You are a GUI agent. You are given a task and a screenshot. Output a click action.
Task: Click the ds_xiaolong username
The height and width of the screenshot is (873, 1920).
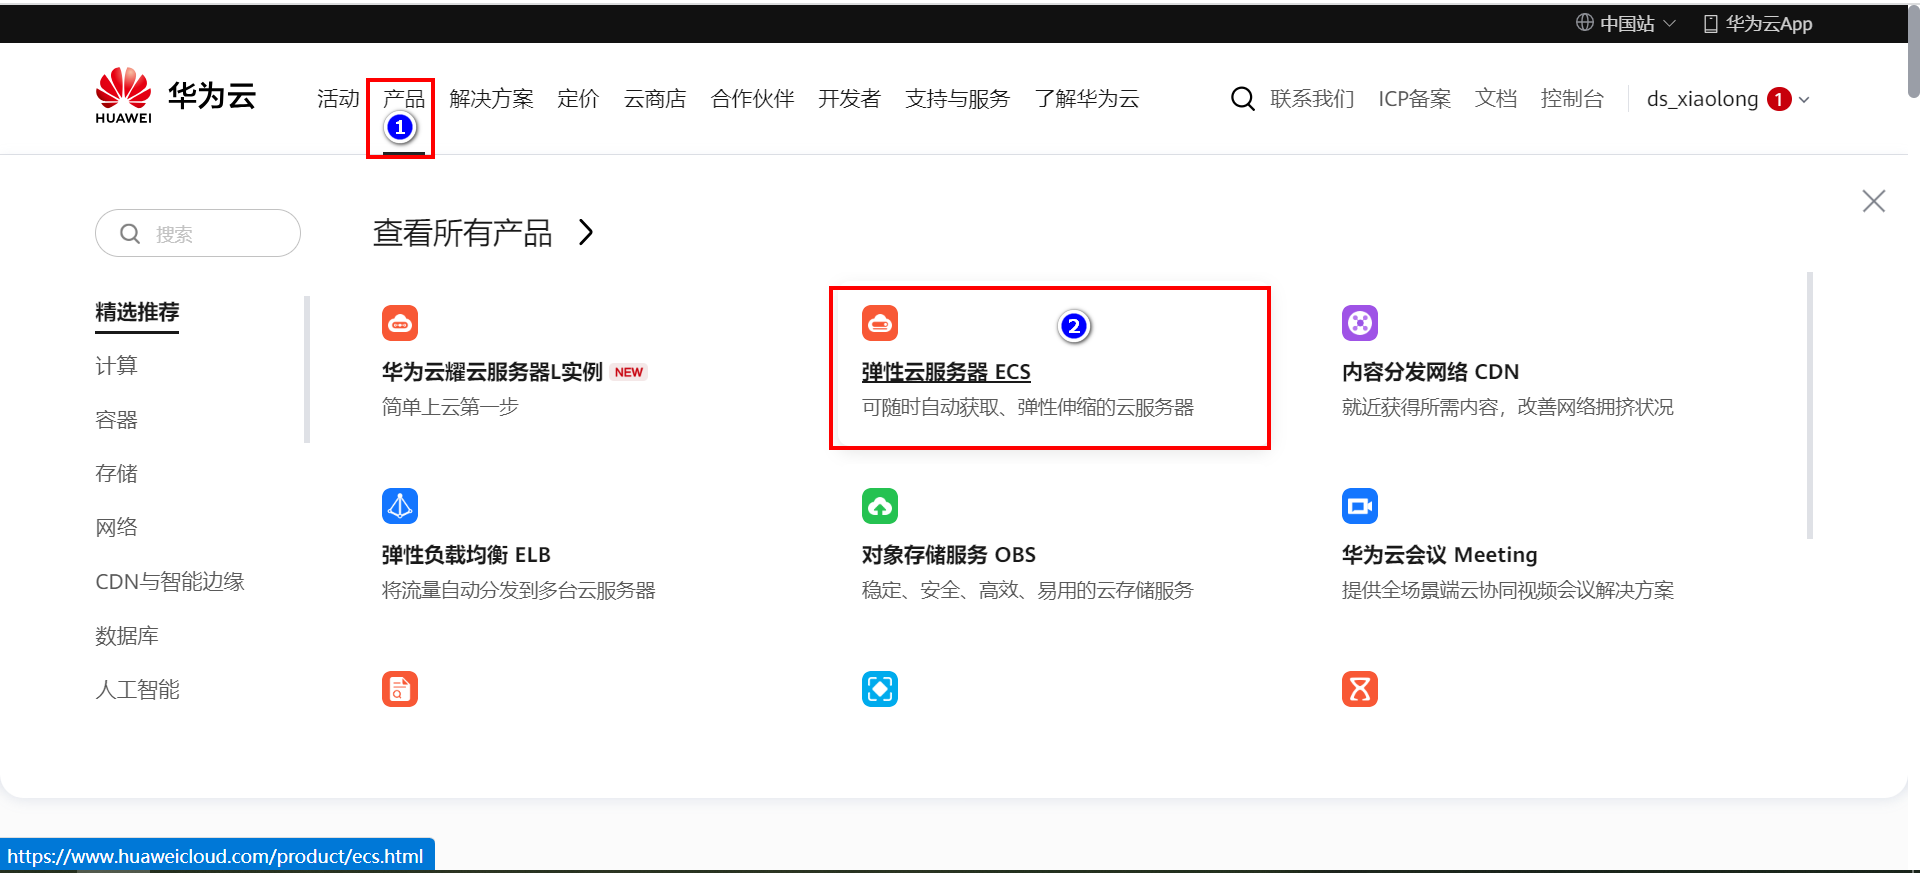point(1702,99)
